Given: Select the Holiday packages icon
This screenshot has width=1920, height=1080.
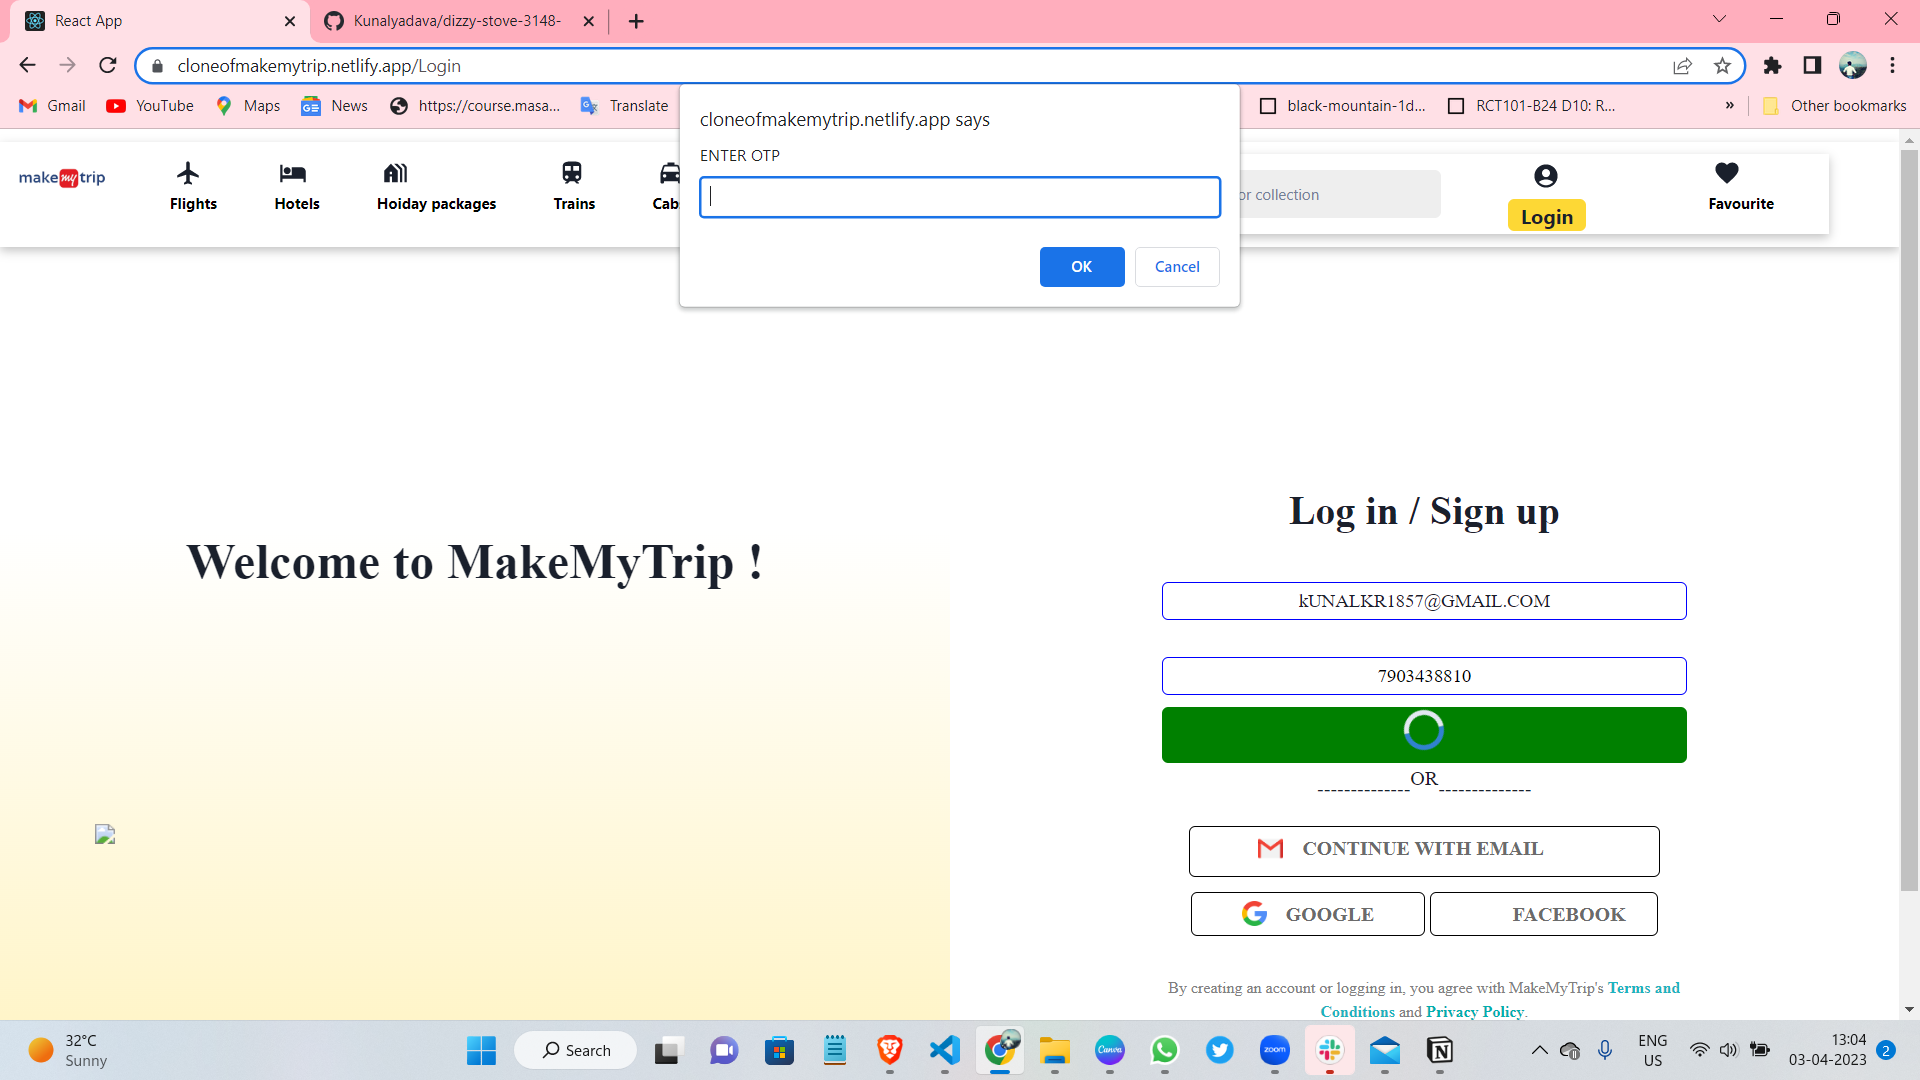Looking at the screenshot, I should 395,173.
